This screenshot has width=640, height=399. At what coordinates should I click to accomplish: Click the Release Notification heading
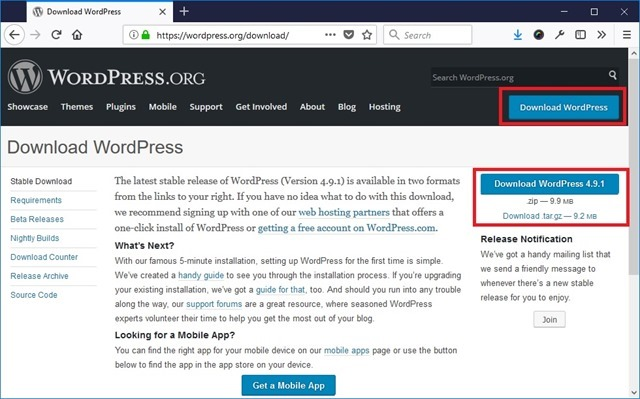(x=527, y=239)
